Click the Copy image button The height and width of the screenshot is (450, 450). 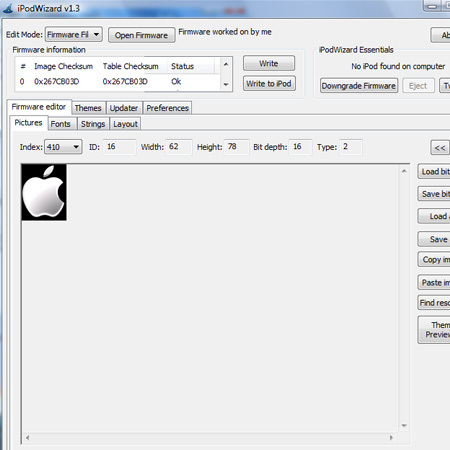[x=434, y=259]
